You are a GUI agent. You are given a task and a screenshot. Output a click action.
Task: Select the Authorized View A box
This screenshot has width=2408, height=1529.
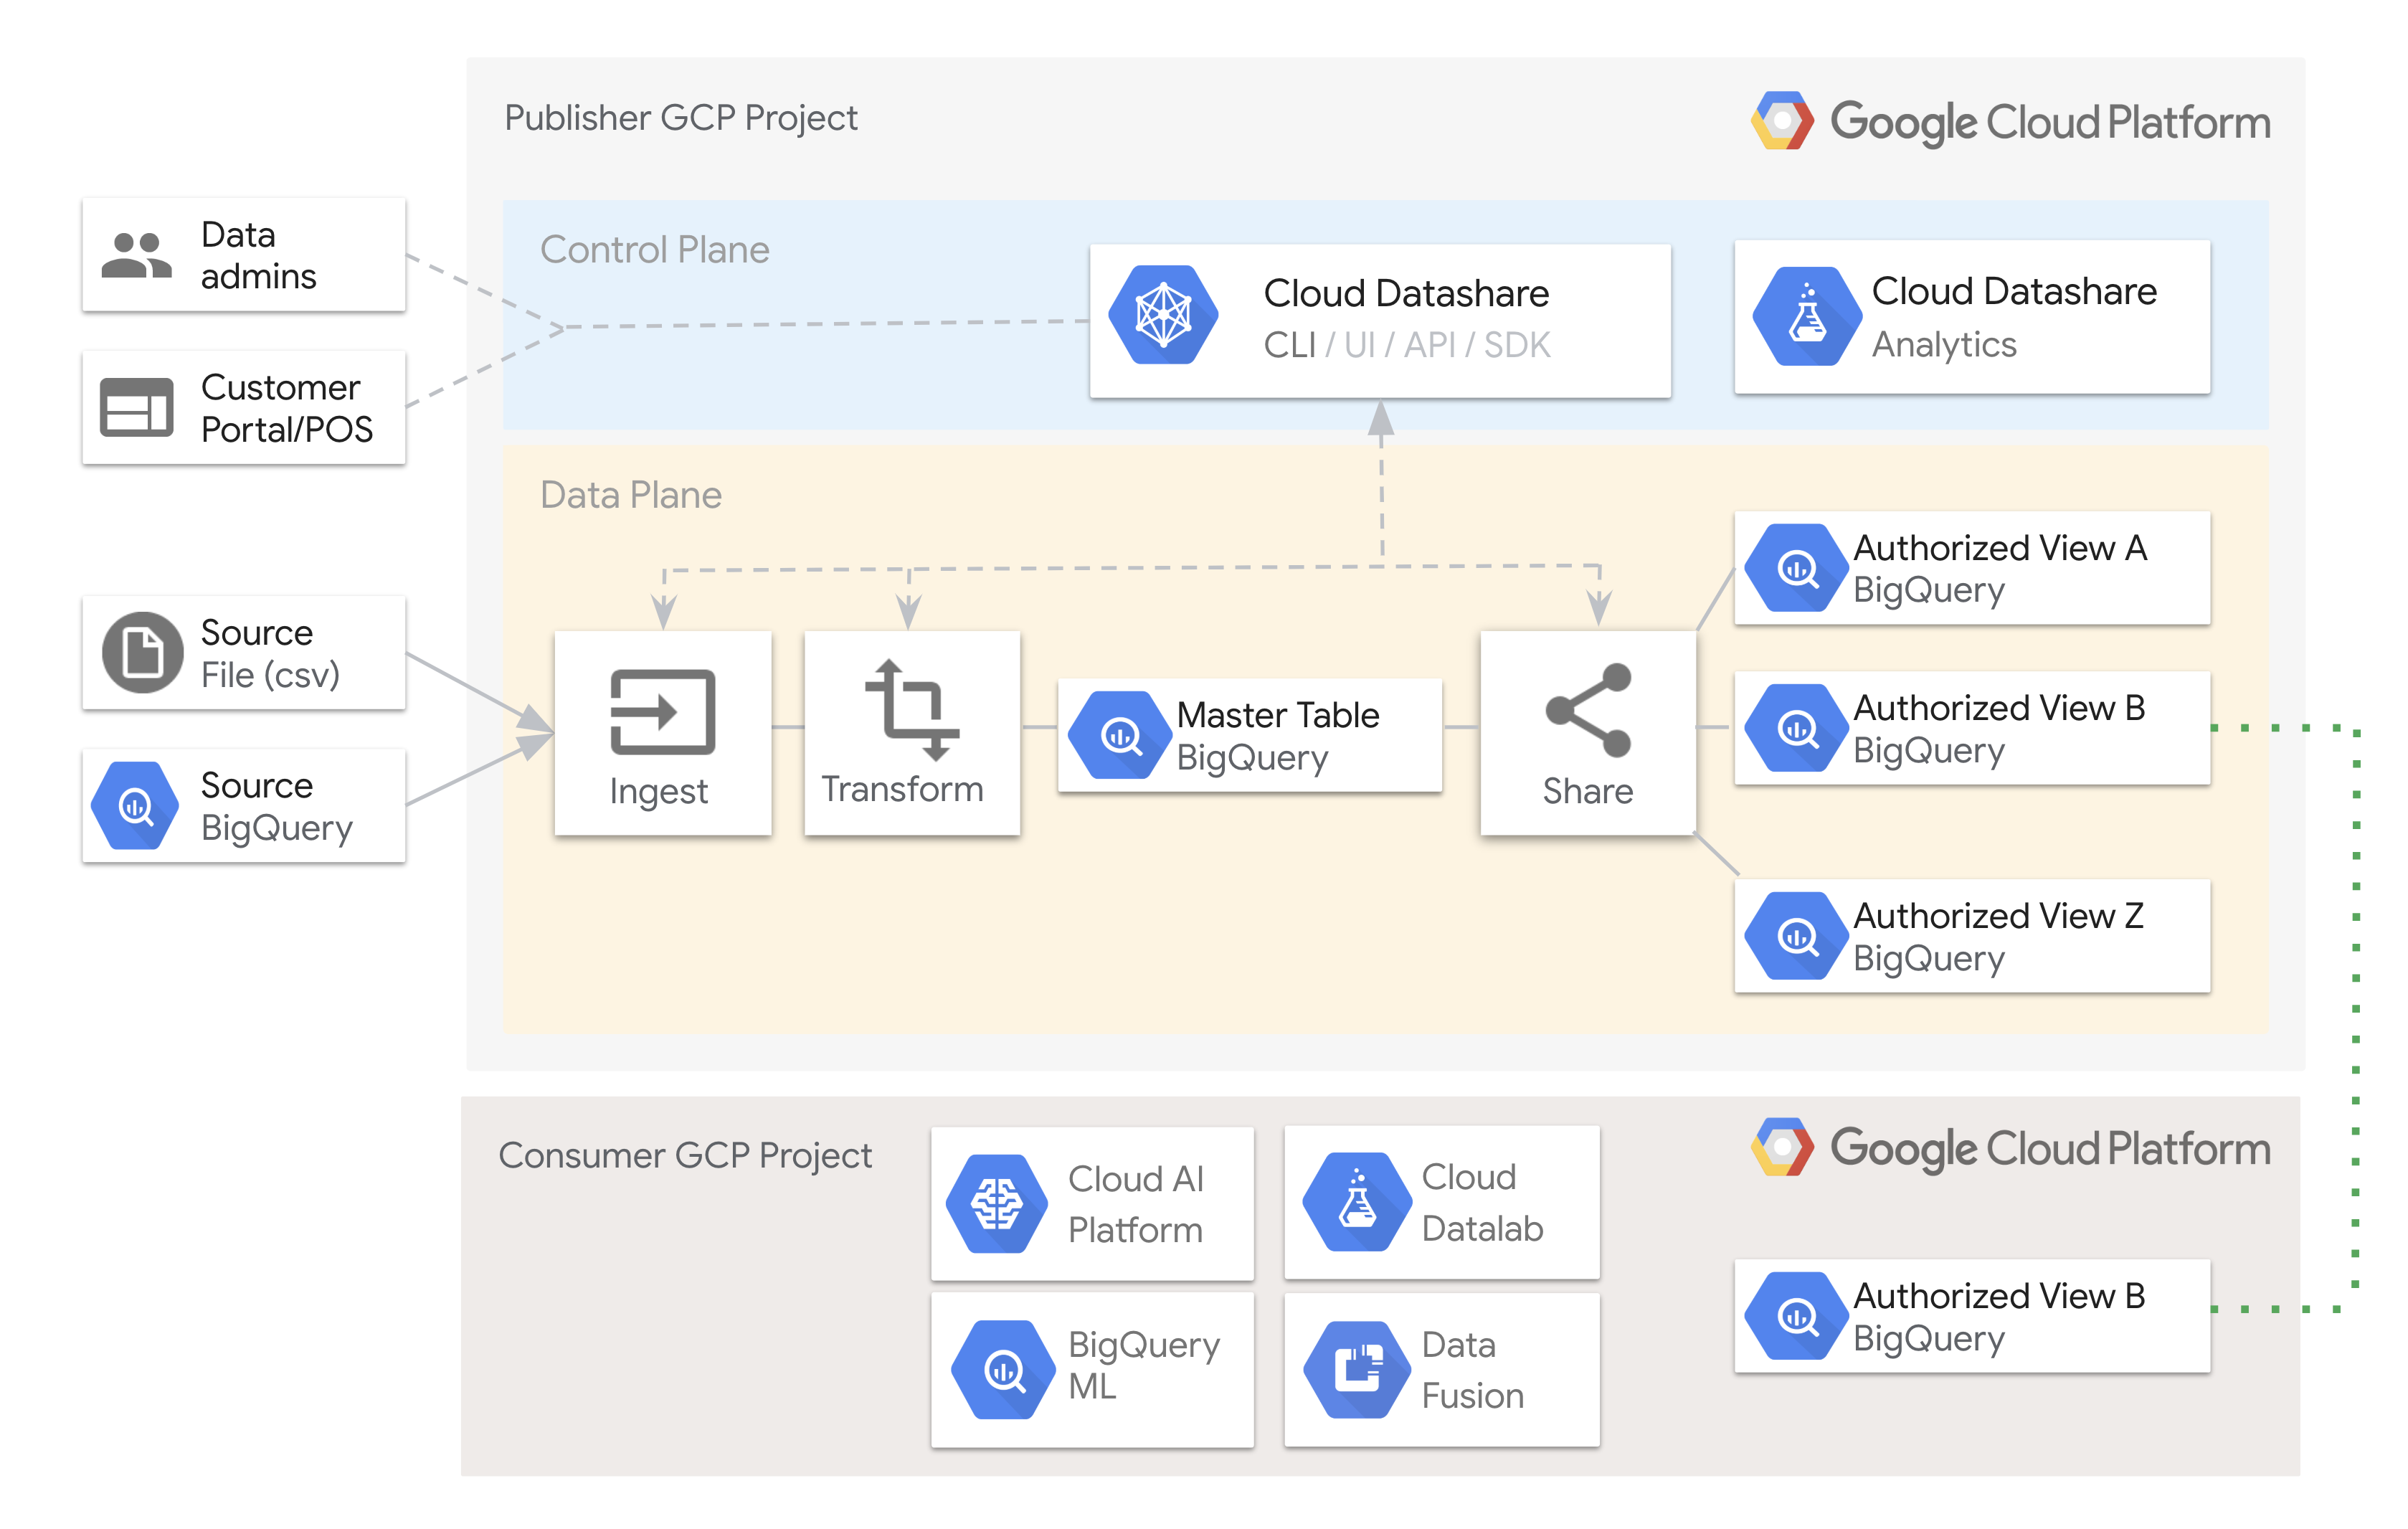pos(1971,568)
